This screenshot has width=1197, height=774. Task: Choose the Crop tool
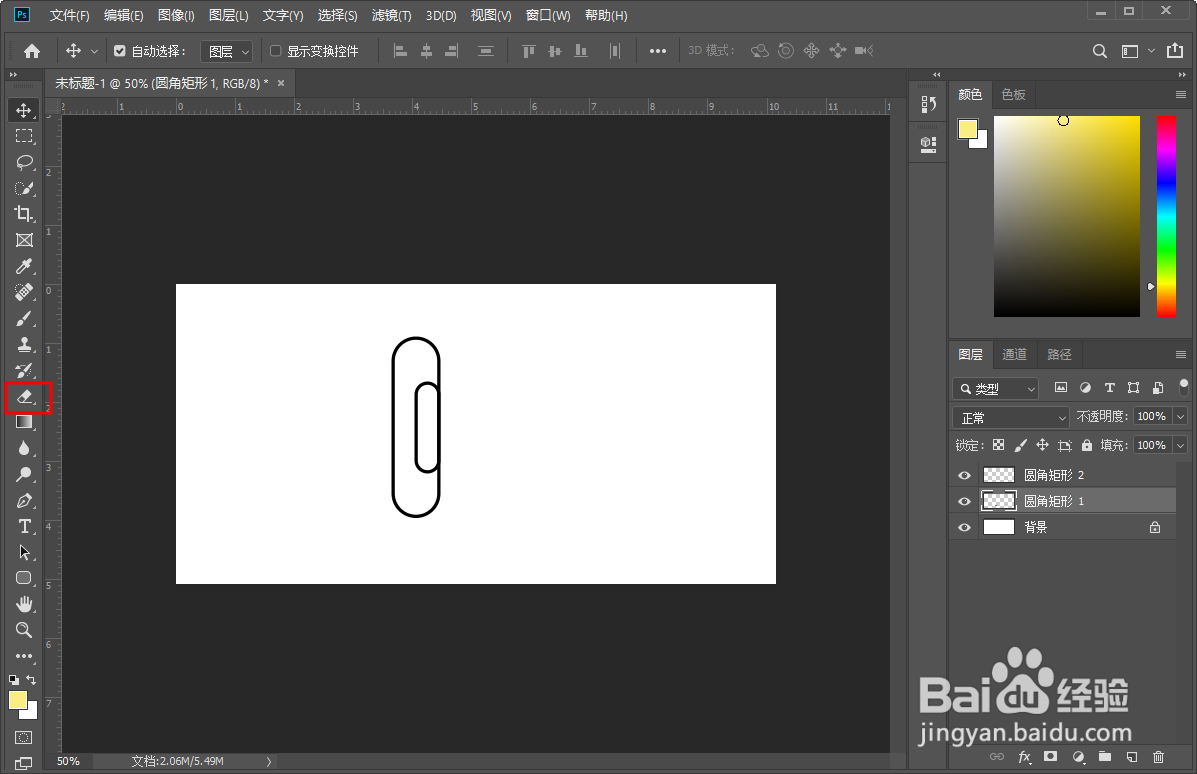click(24, 214)
